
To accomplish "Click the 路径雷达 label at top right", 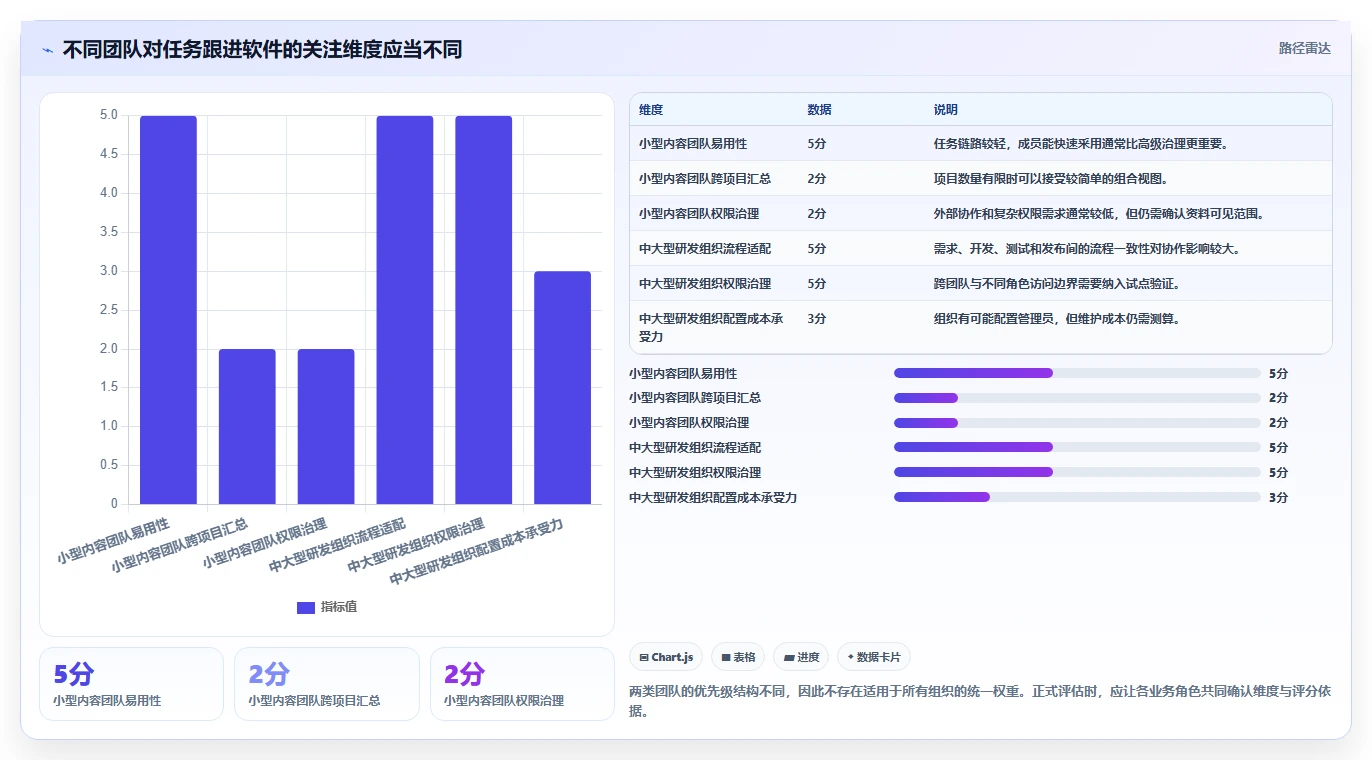I will (x=1305, y=48).
